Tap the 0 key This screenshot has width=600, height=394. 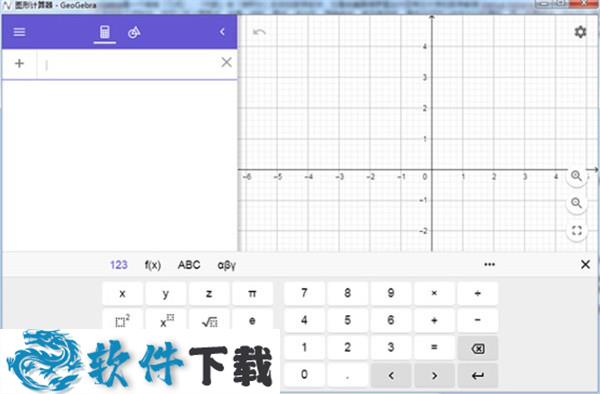point(304,375)
